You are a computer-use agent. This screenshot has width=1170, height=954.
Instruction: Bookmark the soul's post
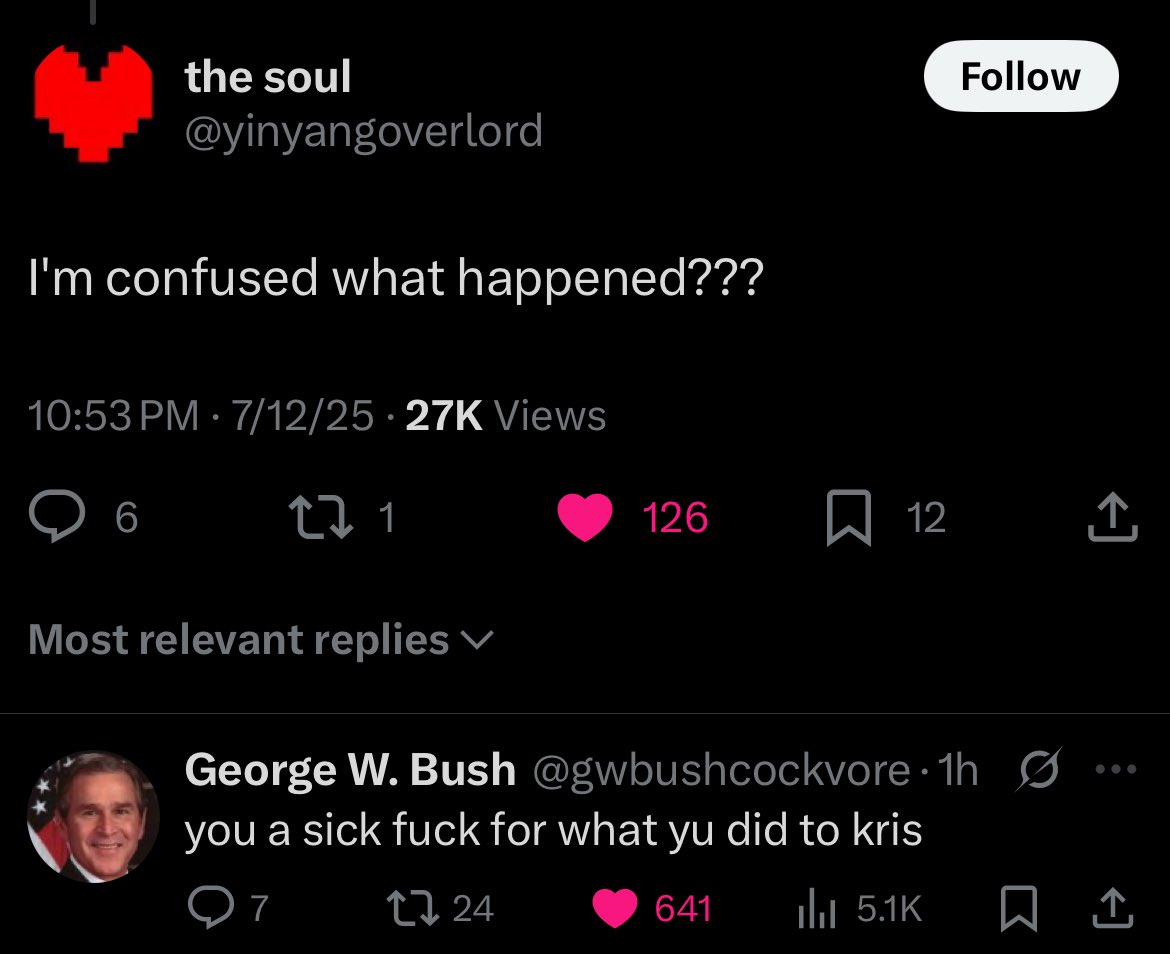(x=848, y=518)
